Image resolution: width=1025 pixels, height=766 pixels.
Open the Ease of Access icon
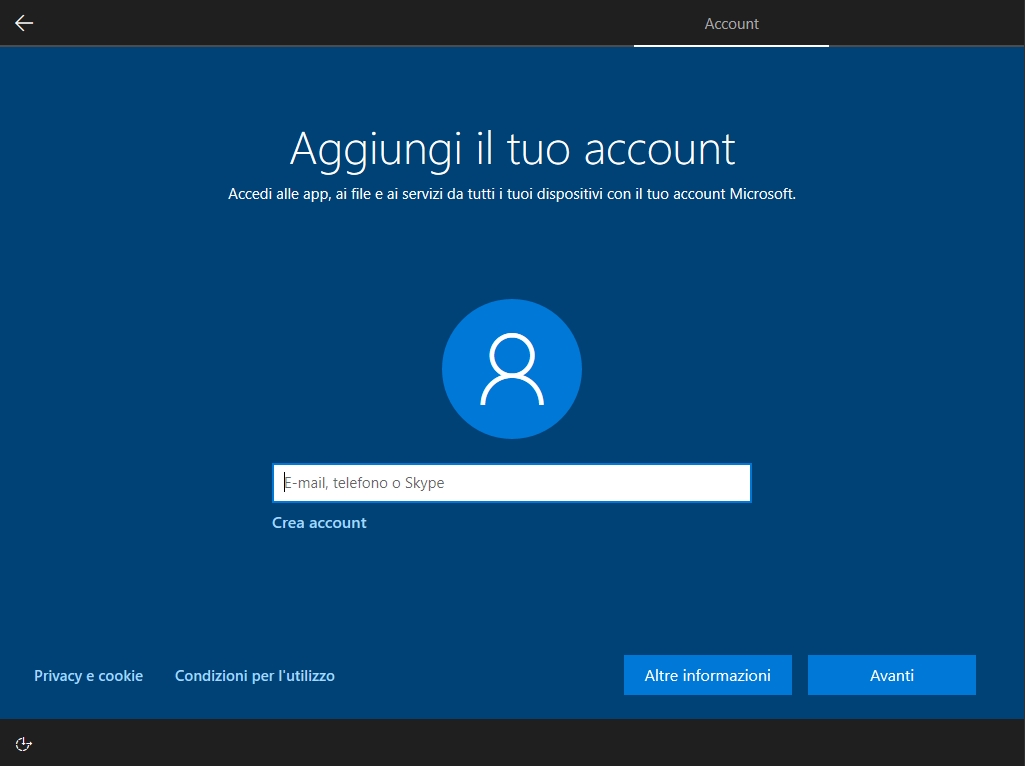pos(24,744)
